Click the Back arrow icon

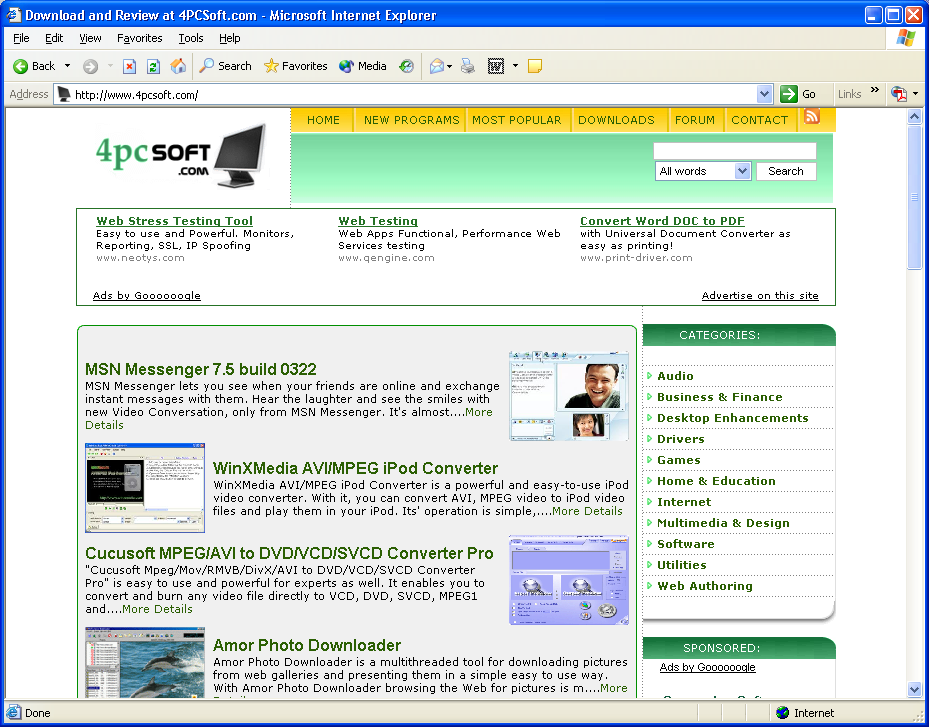[x=21, y=66]
